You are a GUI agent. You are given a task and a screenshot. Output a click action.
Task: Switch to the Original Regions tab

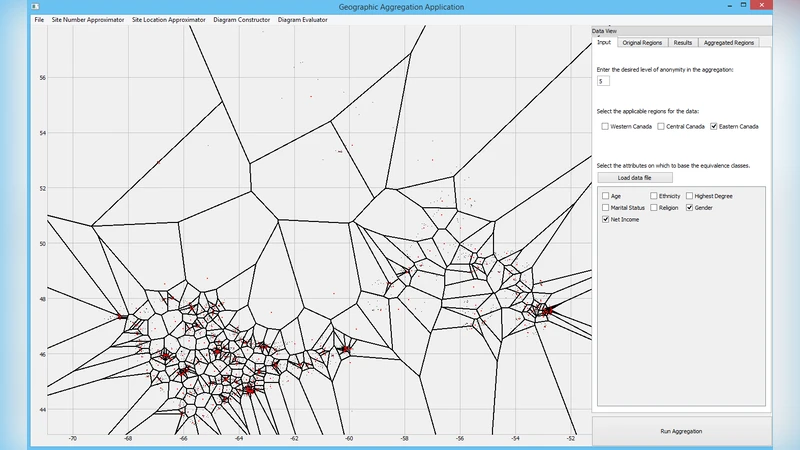tap(641, 42)
